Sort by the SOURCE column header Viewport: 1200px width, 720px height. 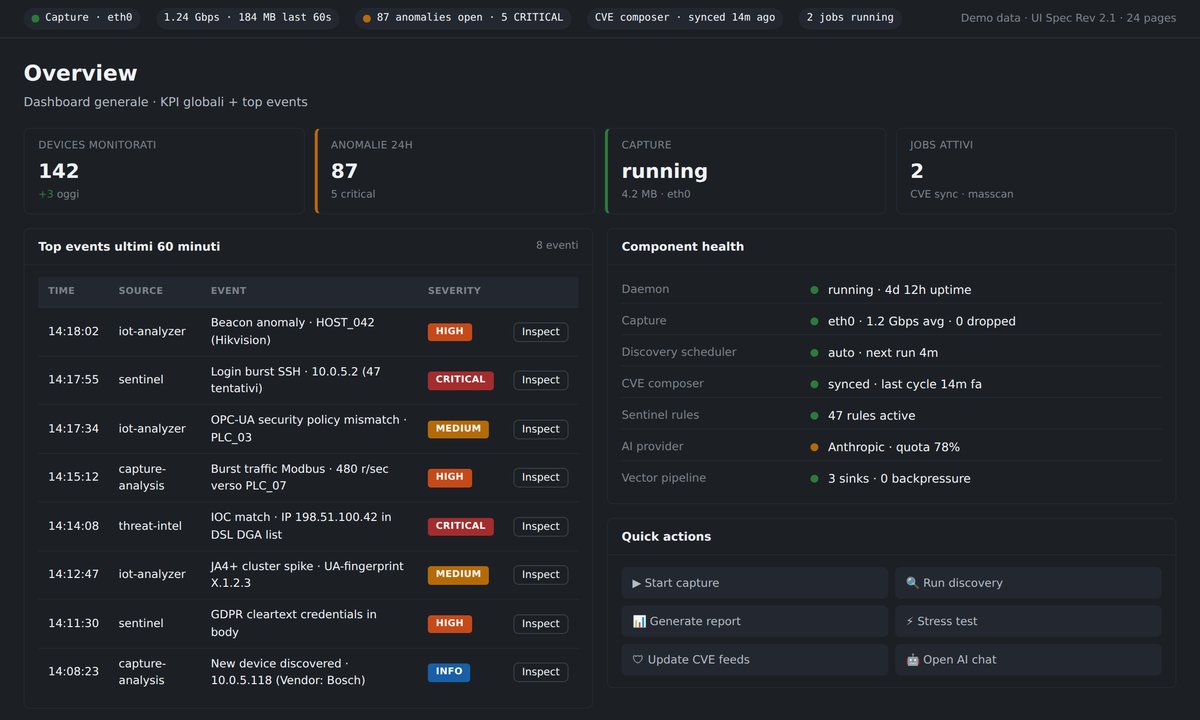pyautogui.click(x=141, y=291)
